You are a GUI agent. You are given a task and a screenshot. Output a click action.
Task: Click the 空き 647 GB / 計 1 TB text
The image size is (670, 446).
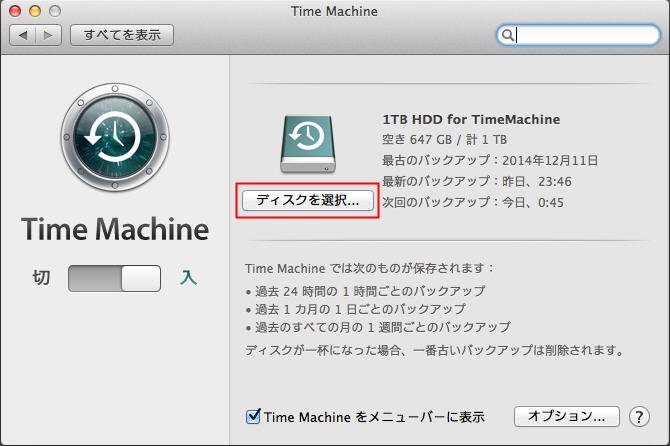pos(444,140)
